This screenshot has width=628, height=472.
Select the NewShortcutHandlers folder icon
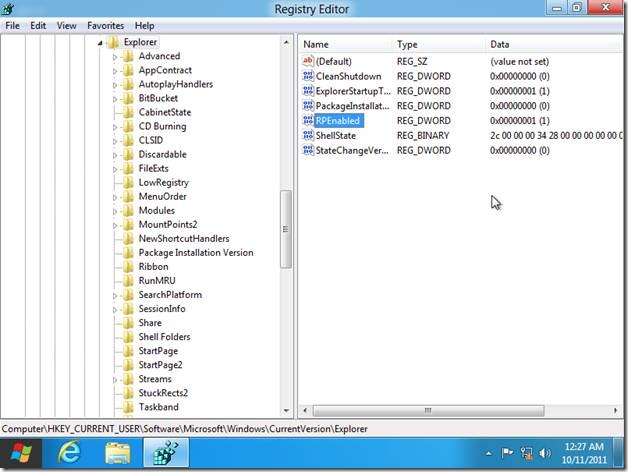click(128, 238)
